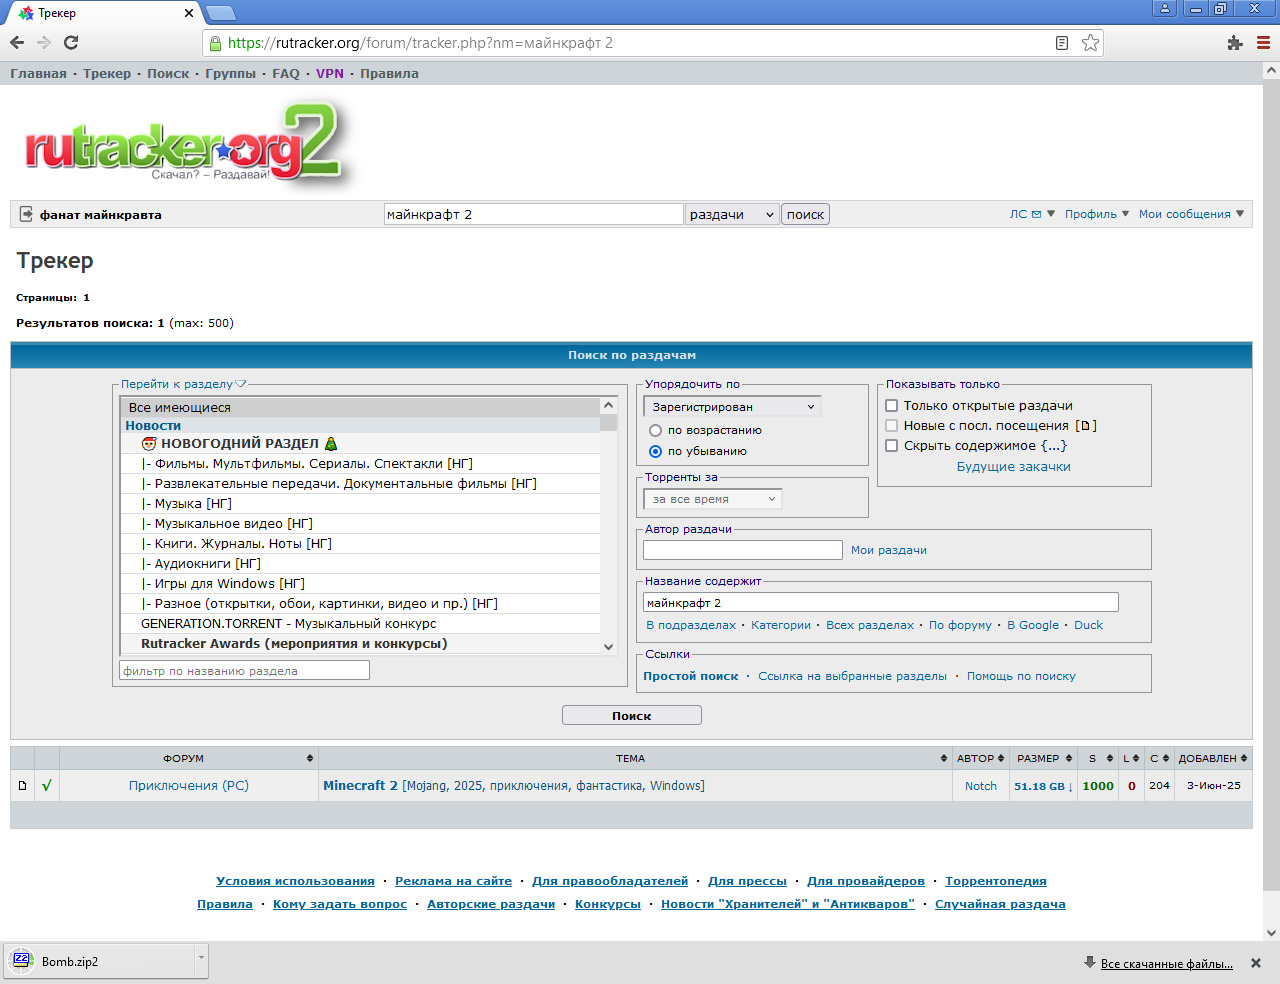Check Скрыть содержимое {...} option
This screenshot has height=984, width=1280.
coord(892,446)
